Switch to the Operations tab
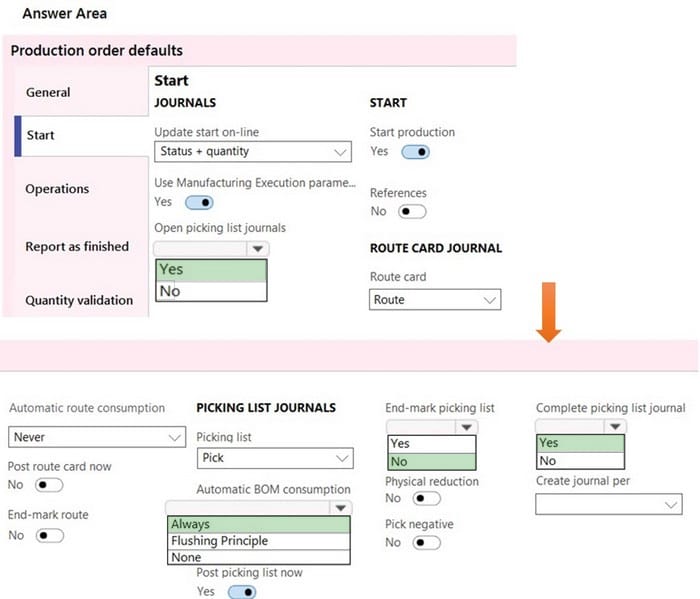Image resolution: width=700 pixels, height=599 pixels. pyautogui.click(x=57, y=189)
